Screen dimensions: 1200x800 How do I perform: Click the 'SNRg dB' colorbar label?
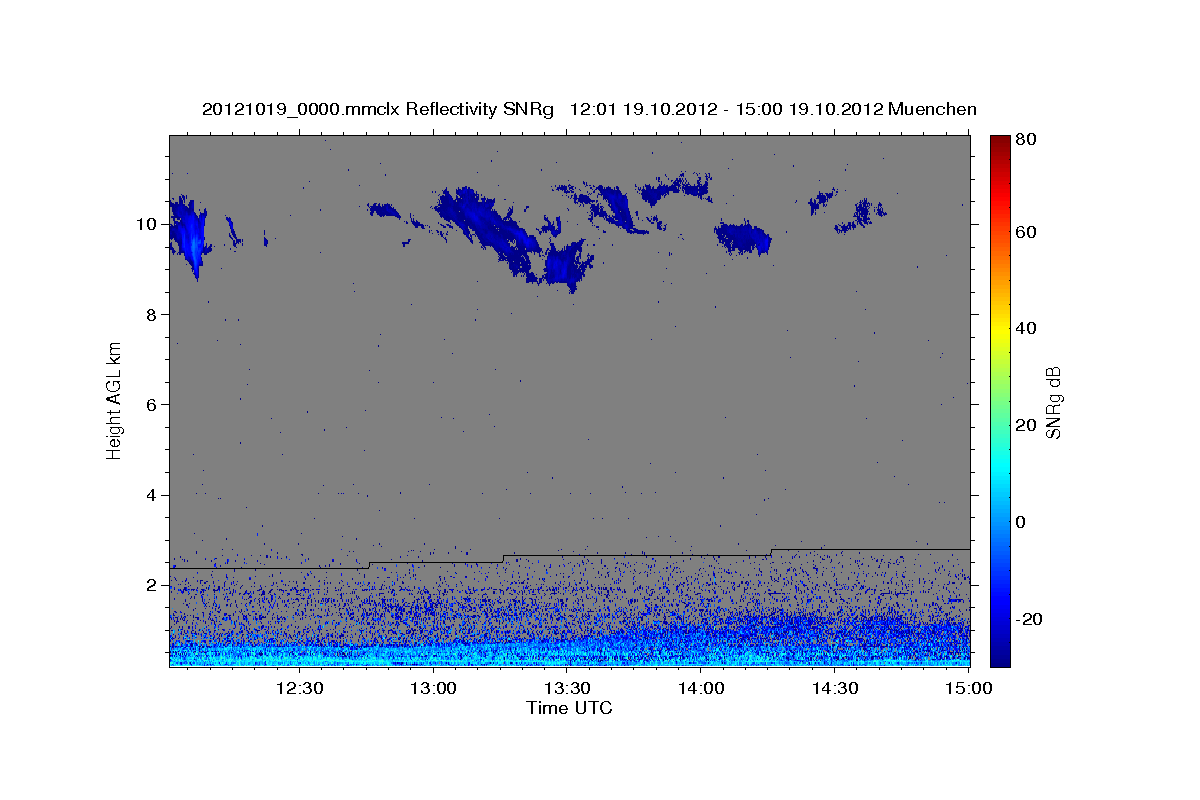1053,402
